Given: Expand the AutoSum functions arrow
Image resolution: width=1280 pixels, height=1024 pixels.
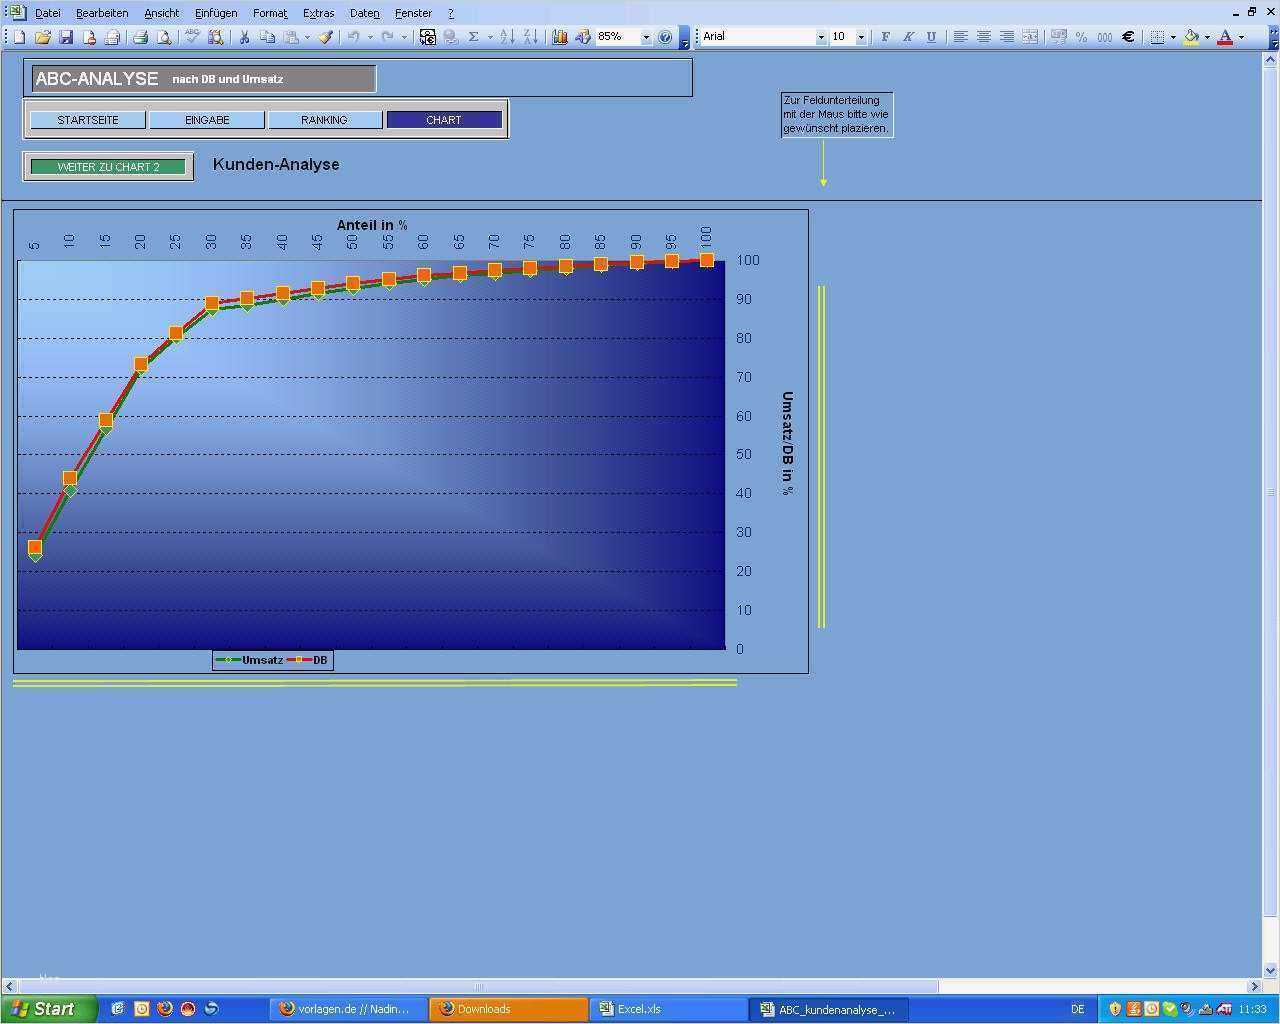Looking at the screenshot, I should (x=489, y=37).
